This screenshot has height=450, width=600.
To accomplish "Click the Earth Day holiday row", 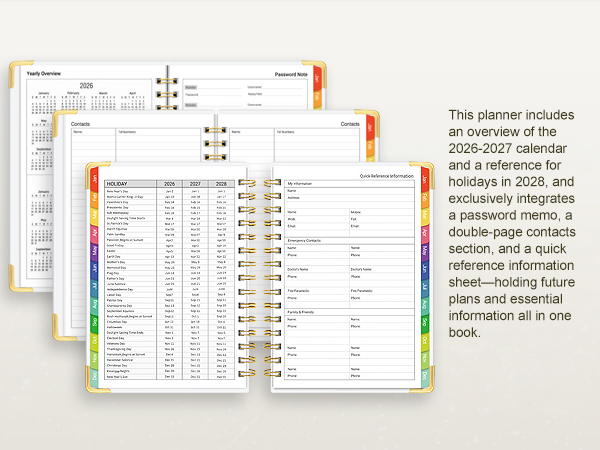I will click(170, 256).
